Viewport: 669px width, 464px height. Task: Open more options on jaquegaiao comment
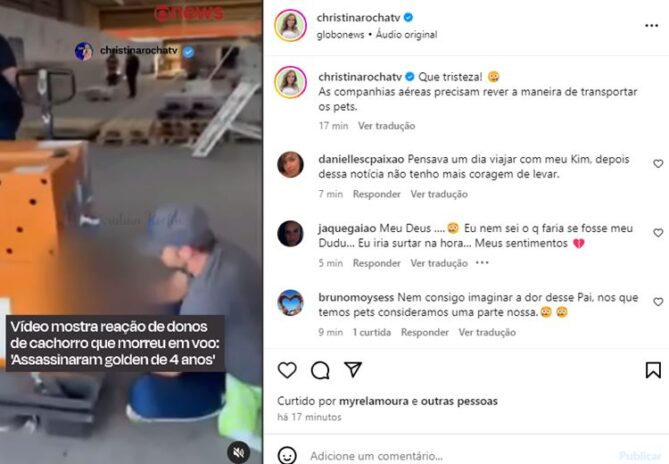tap(482, 262)
